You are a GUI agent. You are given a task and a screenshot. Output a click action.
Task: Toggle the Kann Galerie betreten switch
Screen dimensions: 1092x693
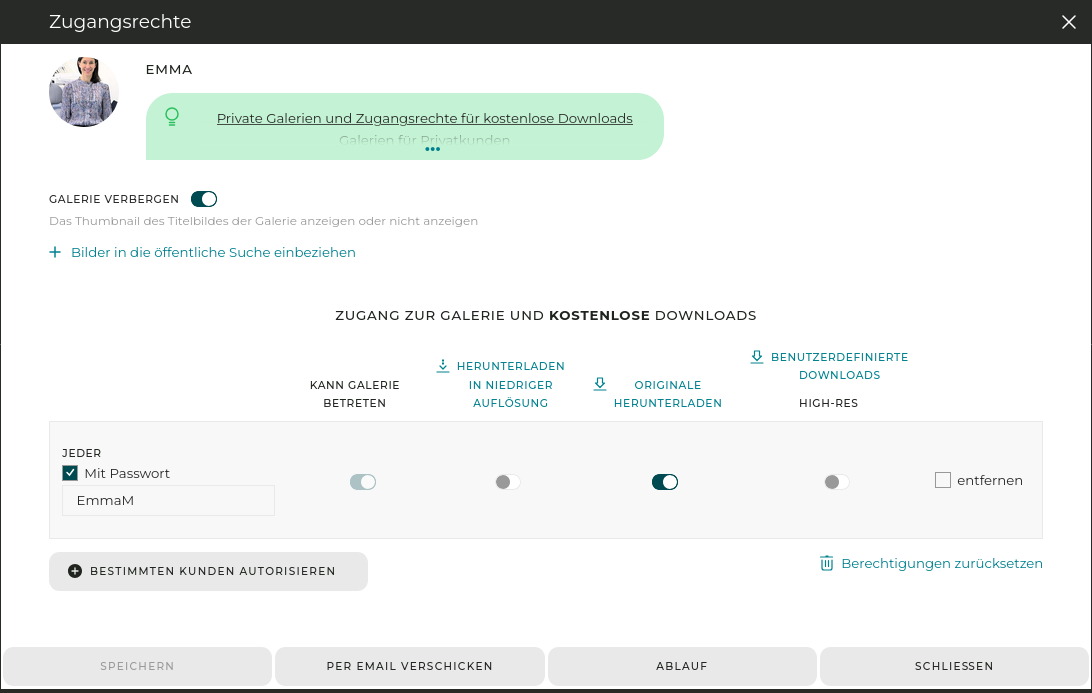[x=362, y=481]
